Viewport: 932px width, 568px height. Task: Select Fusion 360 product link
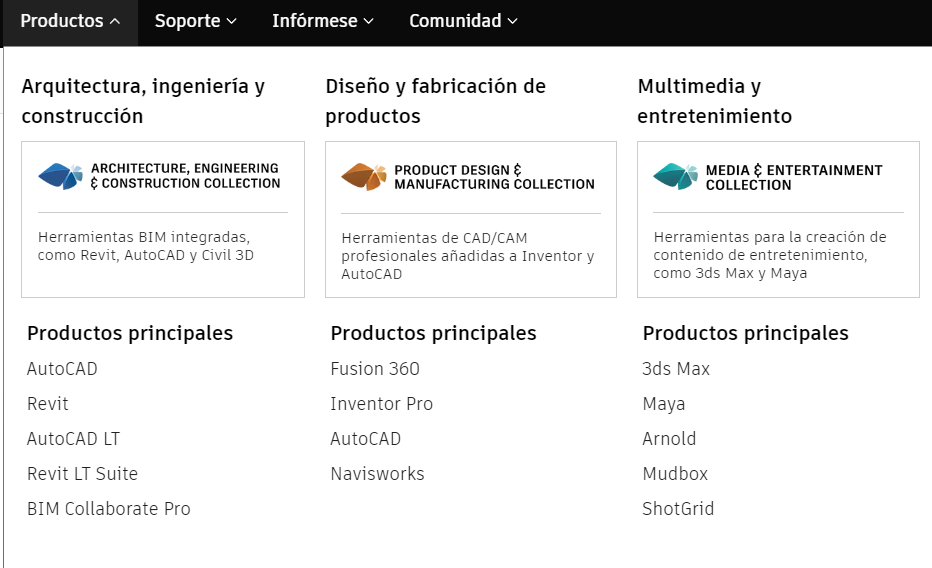click(x=375, y=369)
